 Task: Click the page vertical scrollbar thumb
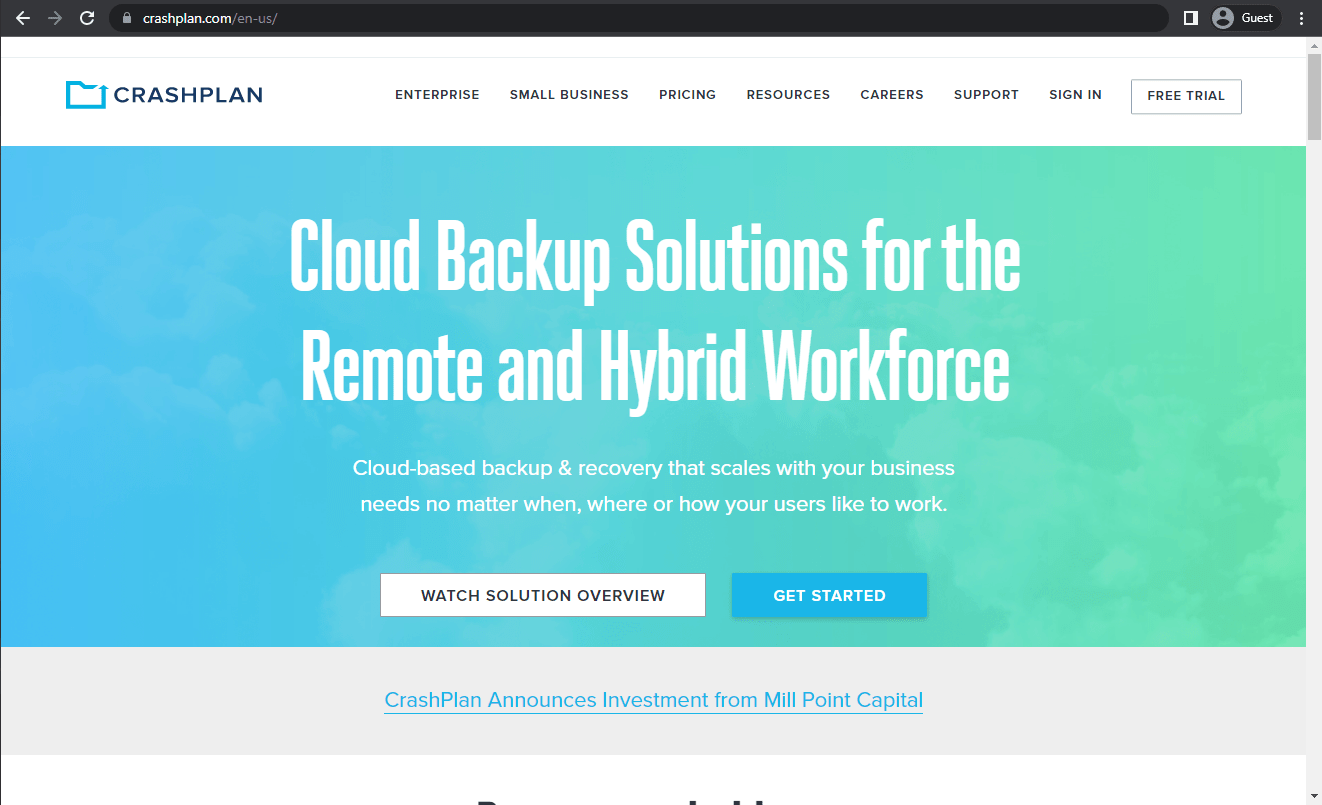1314,97
